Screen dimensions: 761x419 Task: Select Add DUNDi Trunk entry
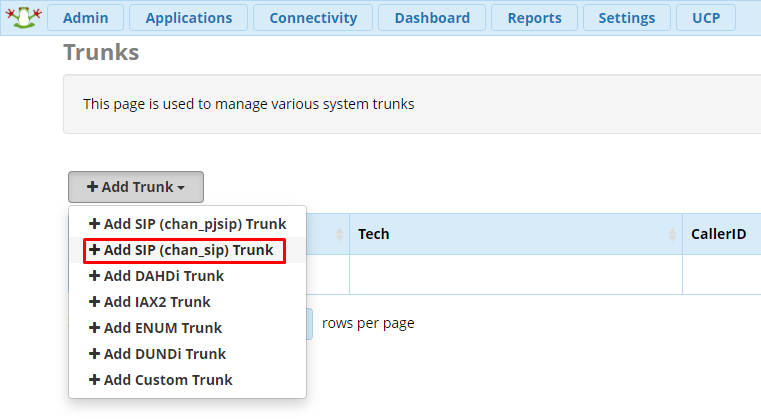[157, 354]
